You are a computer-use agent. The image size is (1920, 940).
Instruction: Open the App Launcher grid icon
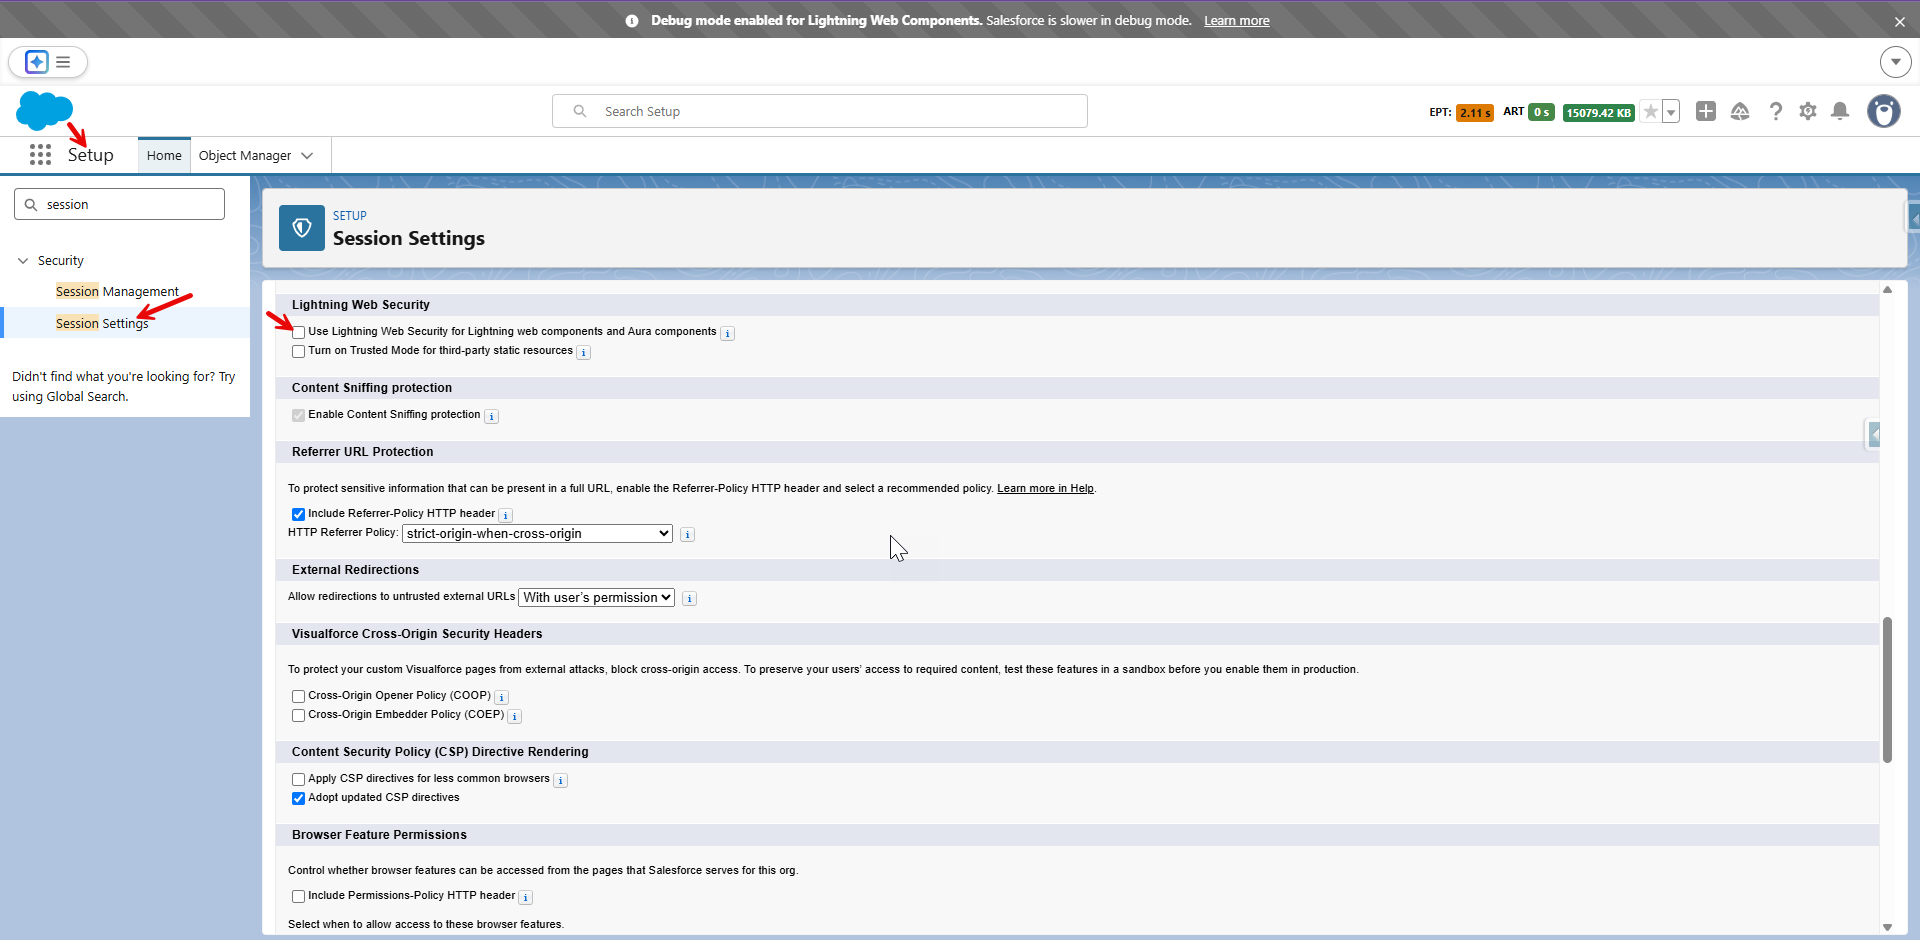[40, 155]
